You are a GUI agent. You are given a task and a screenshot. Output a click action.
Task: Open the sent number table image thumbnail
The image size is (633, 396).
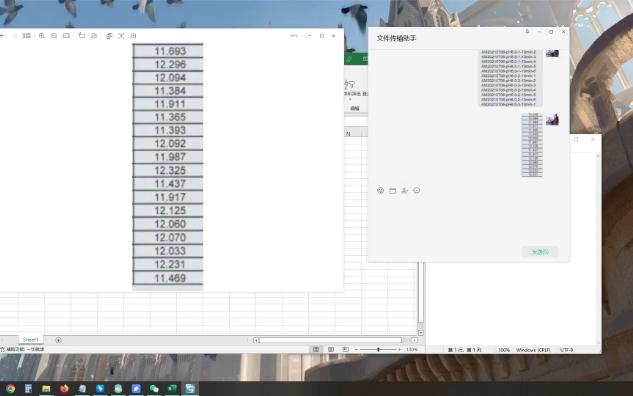(x=532, y=145)
